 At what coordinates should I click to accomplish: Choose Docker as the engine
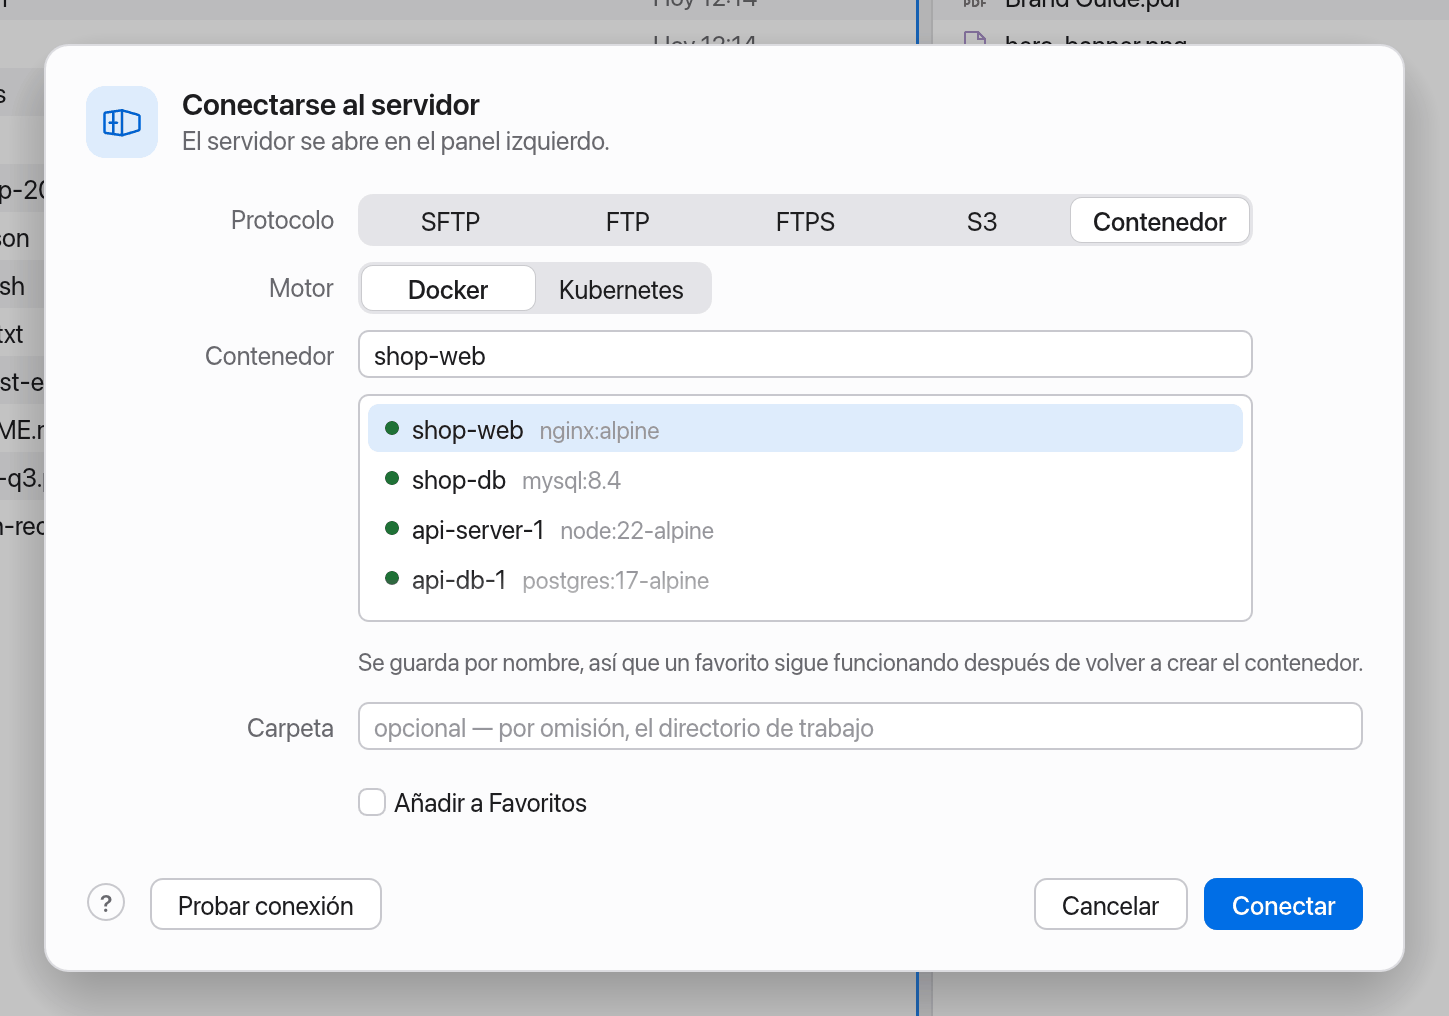coord(448,289)
